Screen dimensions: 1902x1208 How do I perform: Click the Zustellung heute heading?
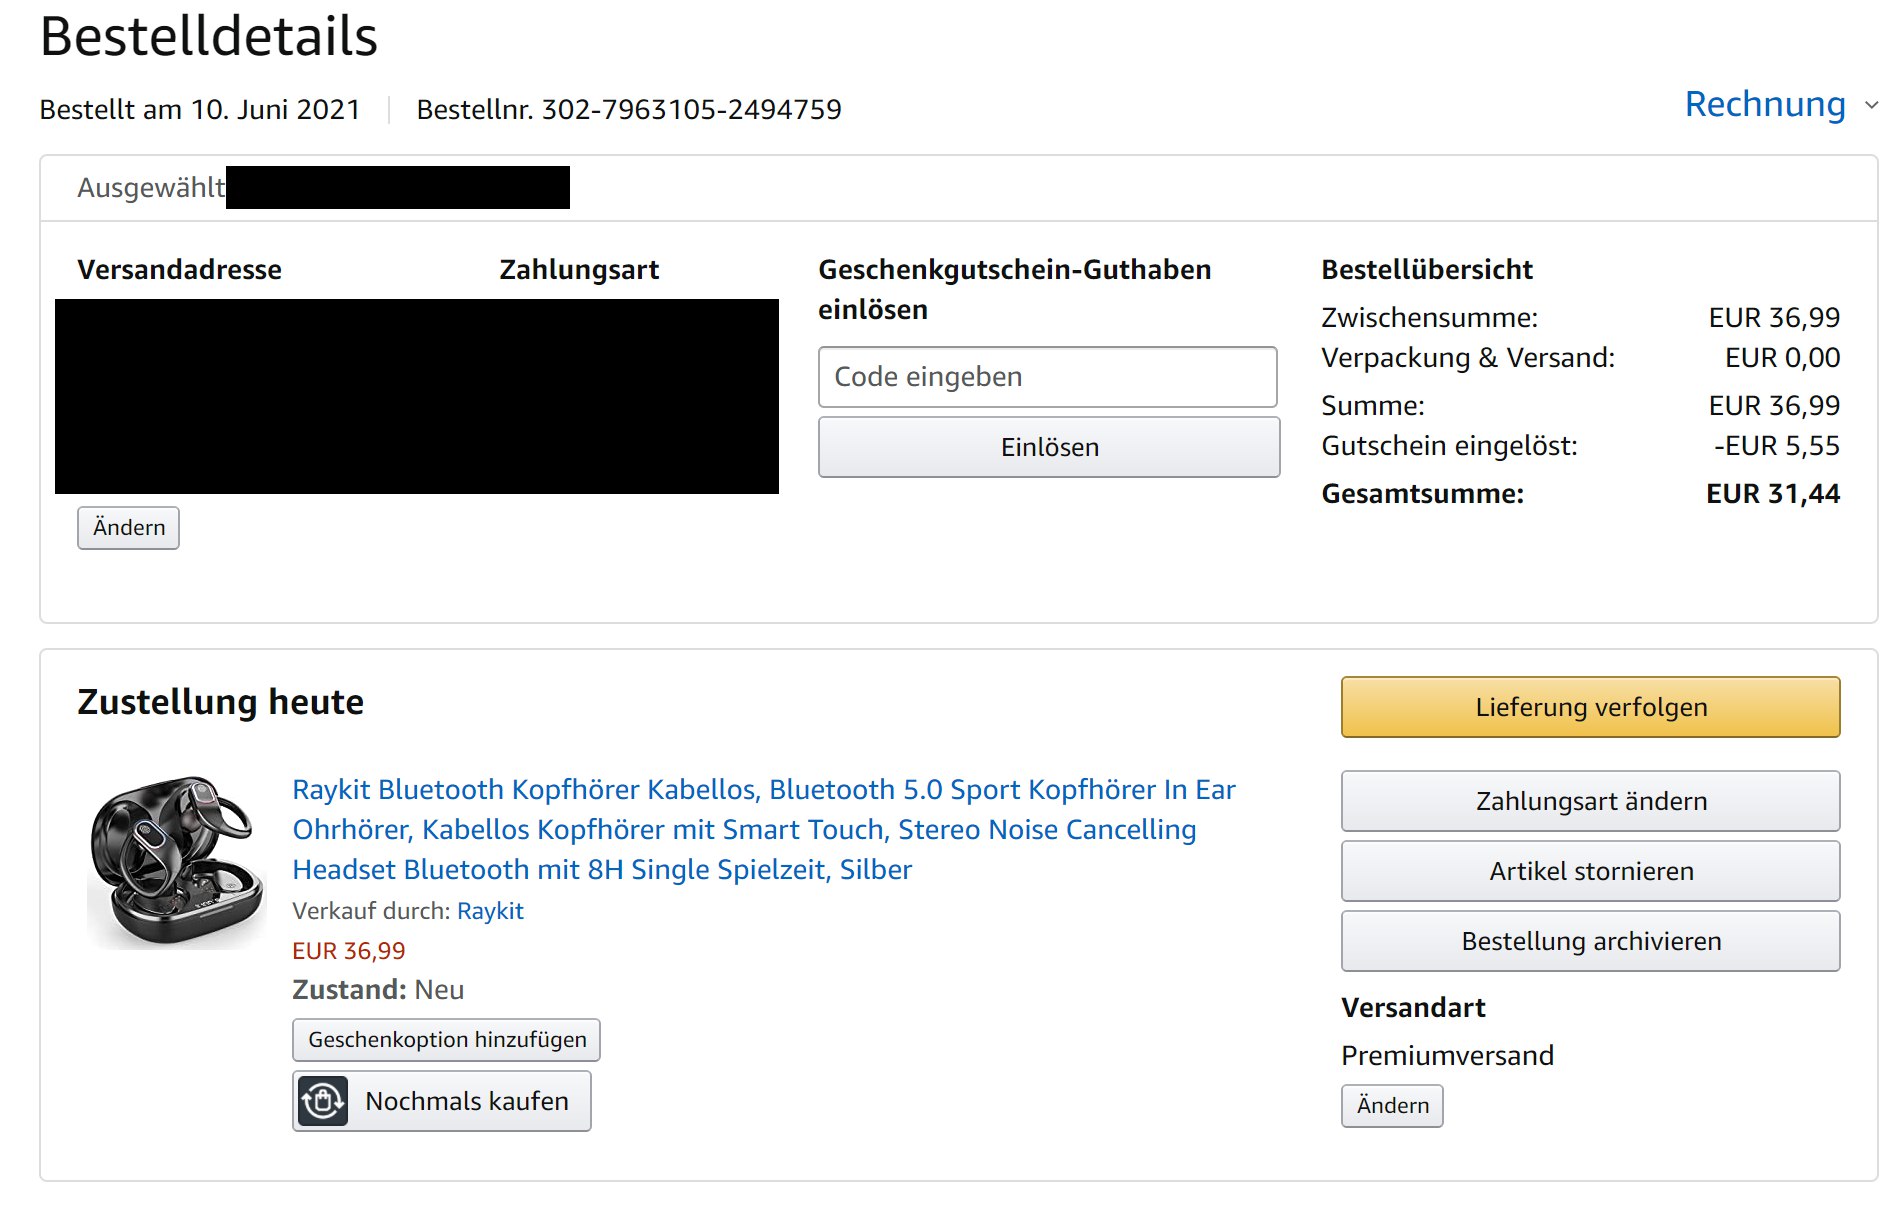220,702
